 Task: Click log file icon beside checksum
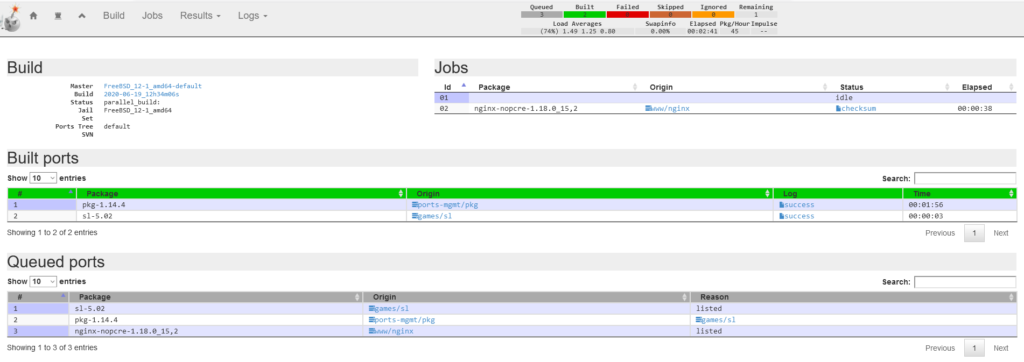(839, 108)
